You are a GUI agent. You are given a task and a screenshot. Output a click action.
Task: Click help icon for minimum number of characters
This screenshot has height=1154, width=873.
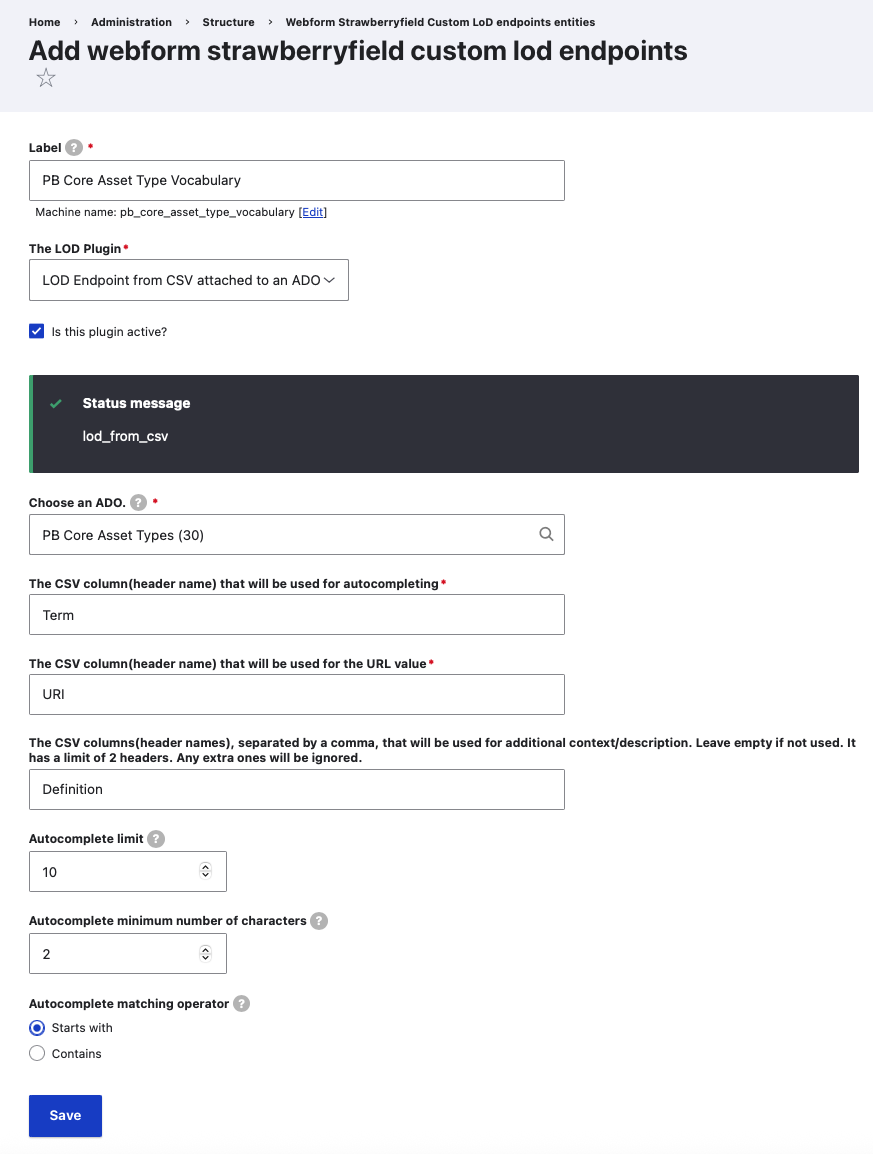click(x=318, y=921)
